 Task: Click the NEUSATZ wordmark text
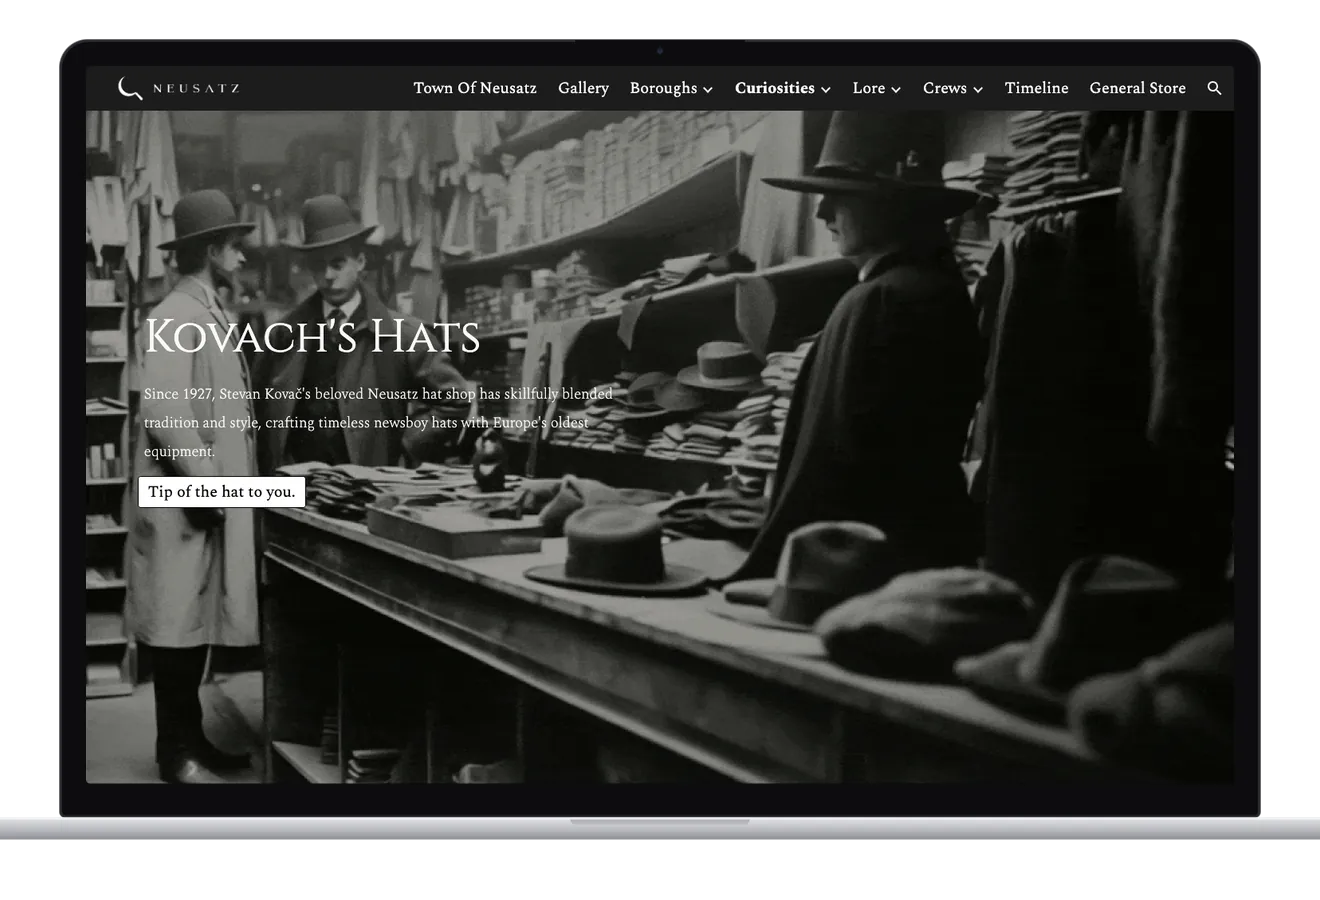pos(196,89)
